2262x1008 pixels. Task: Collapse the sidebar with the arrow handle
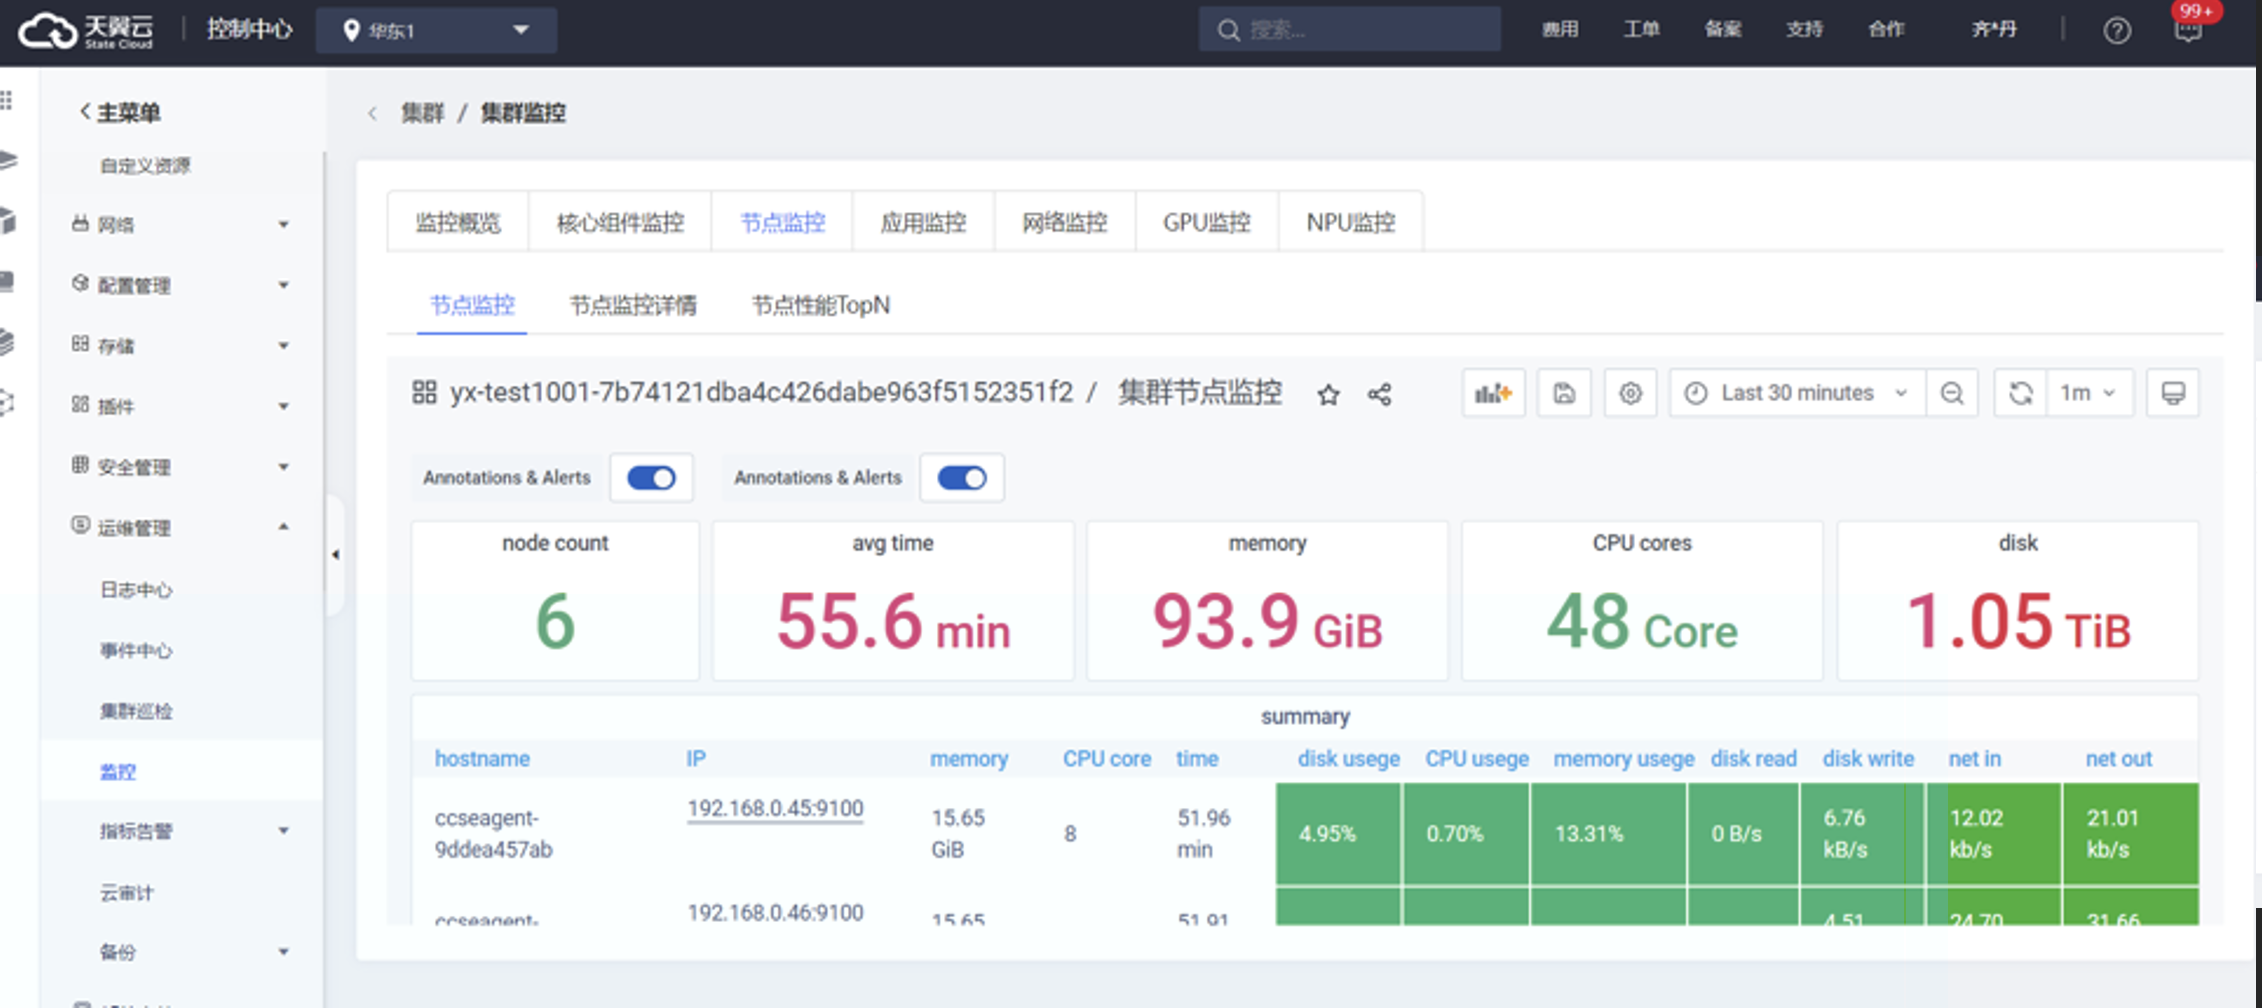click(335, 554)
